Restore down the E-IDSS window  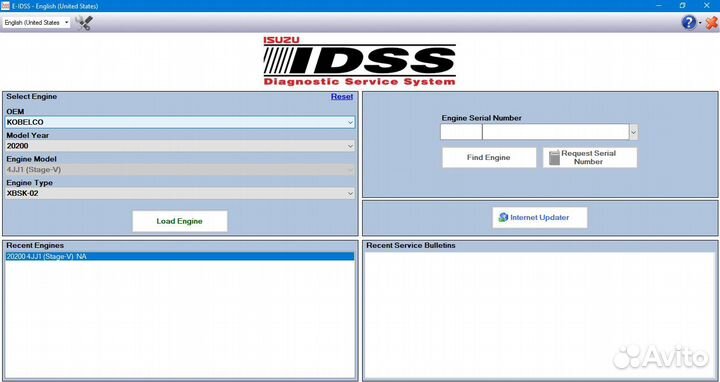coord(682,6)
